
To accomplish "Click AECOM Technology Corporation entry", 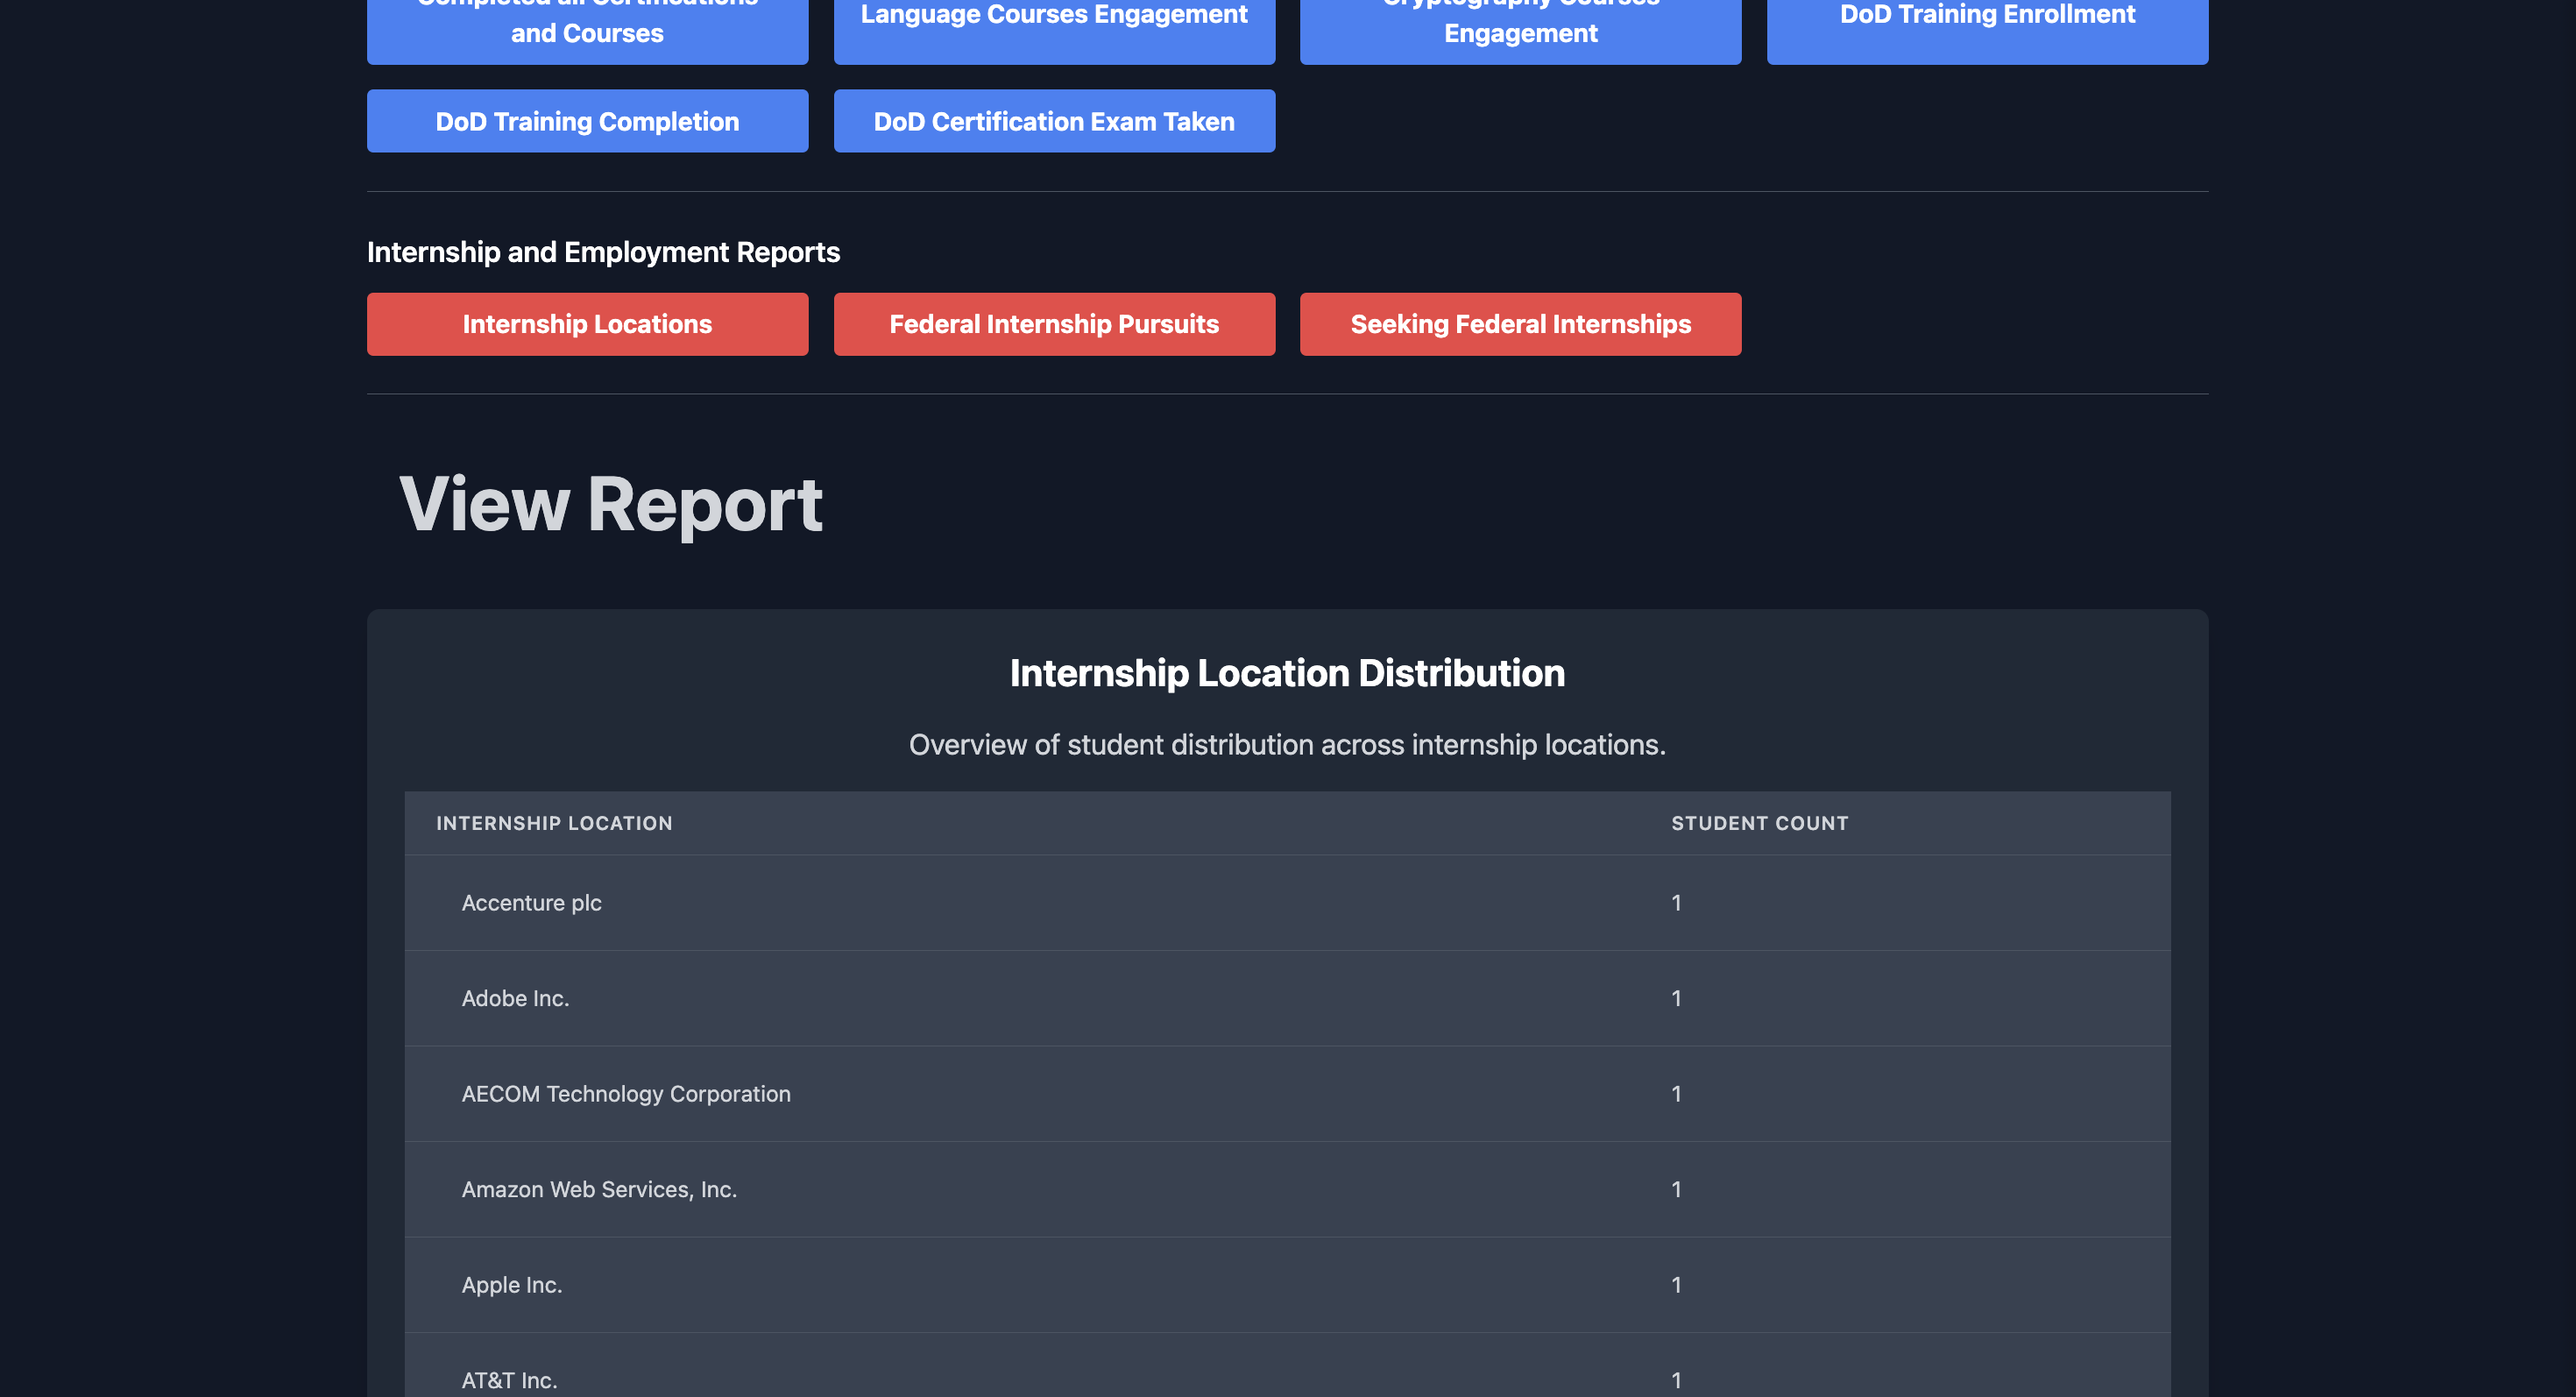I will tap(626, 1094).
